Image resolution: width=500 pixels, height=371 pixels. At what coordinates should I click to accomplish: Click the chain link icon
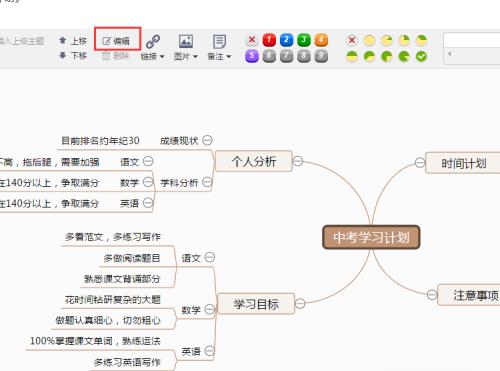pyautogui.click(x=153, y=41)
